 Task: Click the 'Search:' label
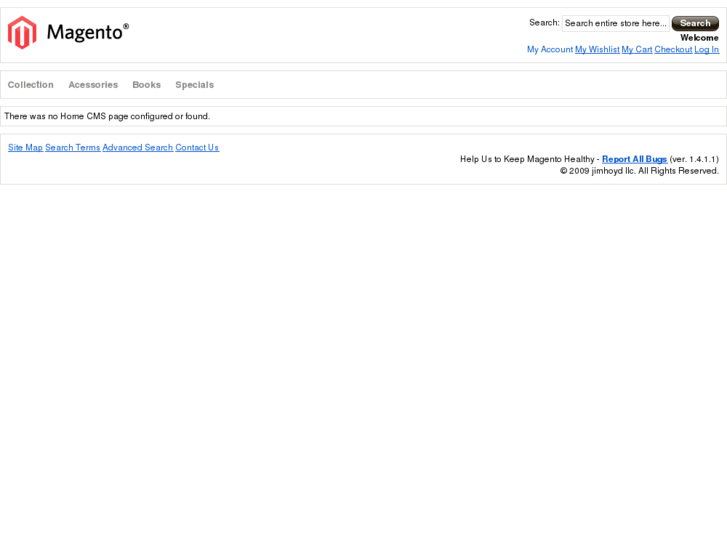544,23
